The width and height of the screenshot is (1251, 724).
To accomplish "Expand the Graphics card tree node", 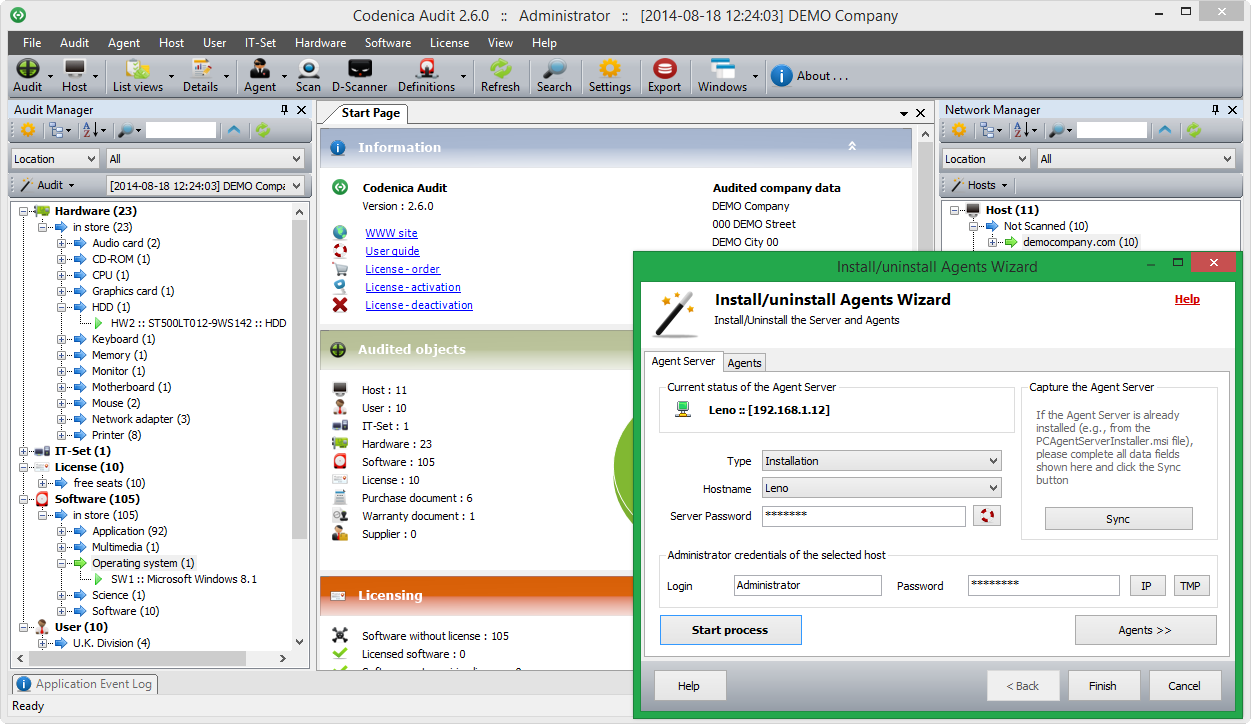I will click(x=62, y=291).
